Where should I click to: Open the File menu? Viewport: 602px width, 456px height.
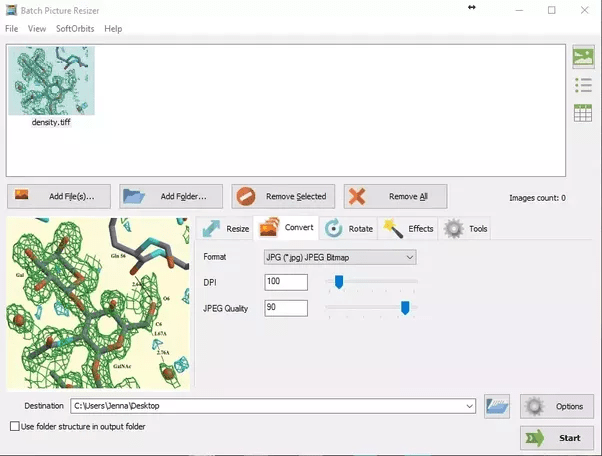(x=12, y=29)
